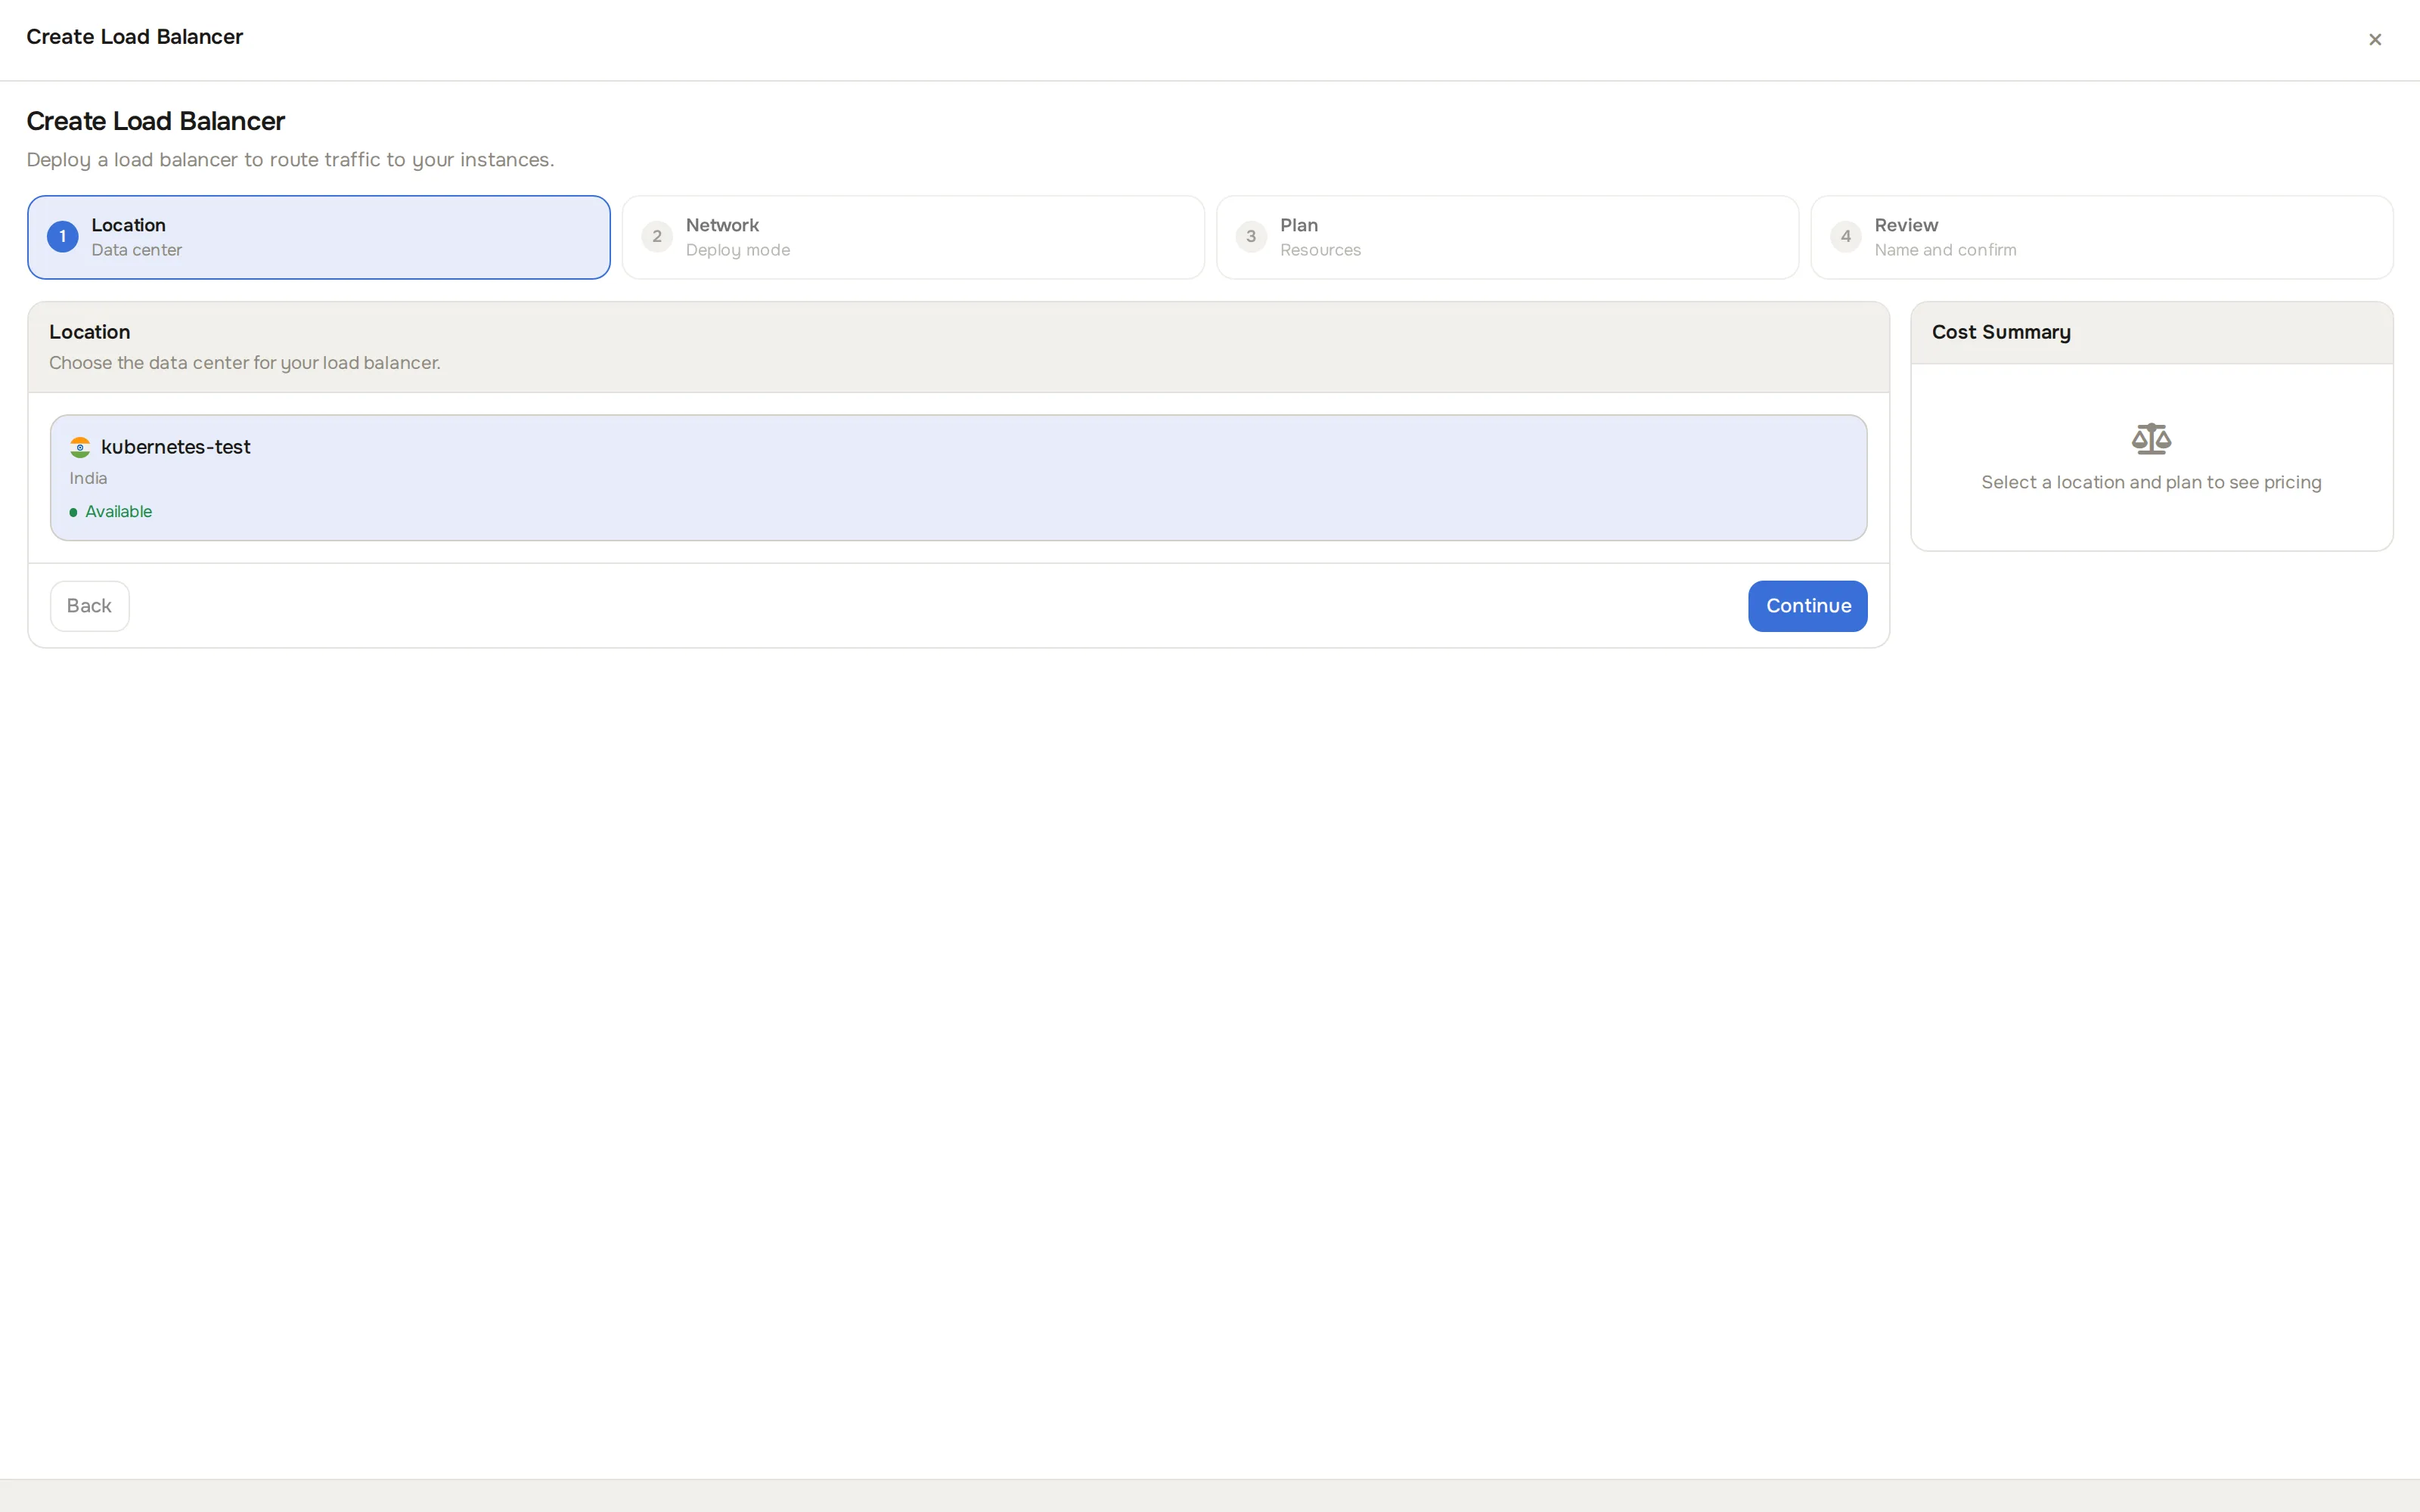Jump to the Review step
The image size is (2420, 1512).
click(x=2101, y=237)
